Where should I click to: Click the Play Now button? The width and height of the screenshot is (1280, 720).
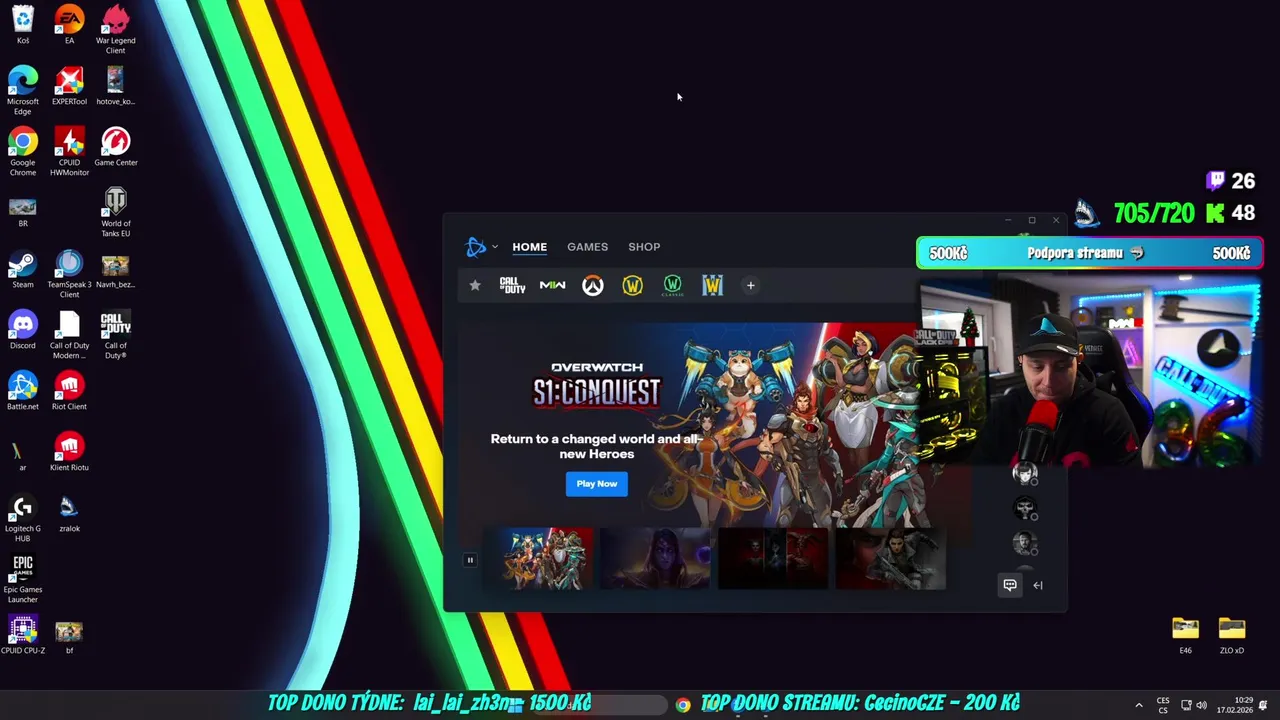pyautogui.click(x=596, y=484)
